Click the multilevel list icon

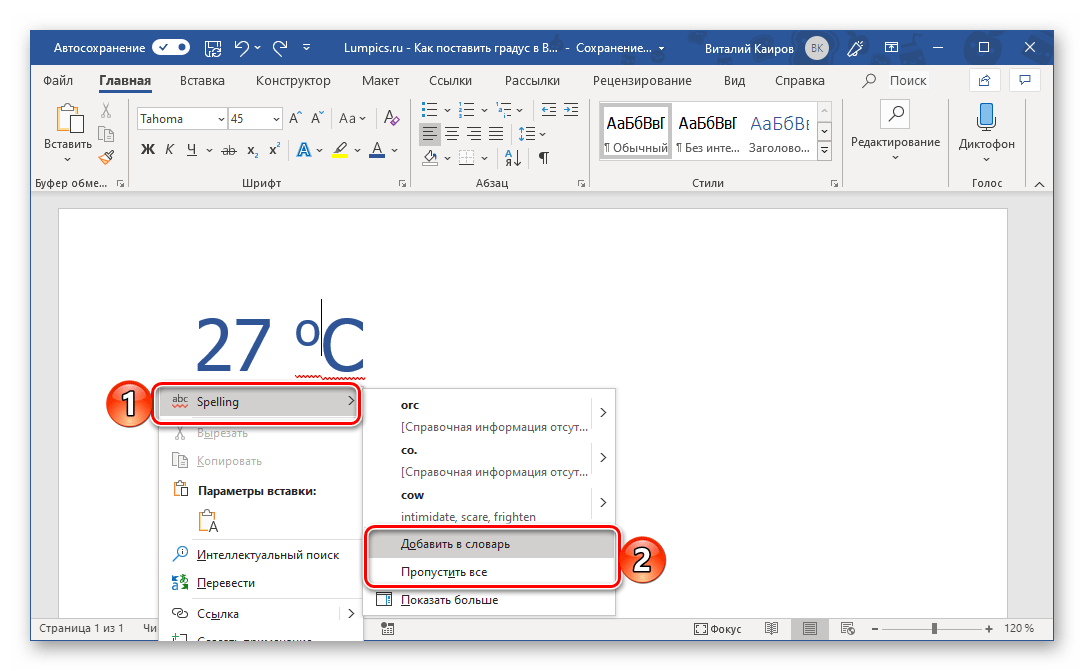[x=504, y=110]
